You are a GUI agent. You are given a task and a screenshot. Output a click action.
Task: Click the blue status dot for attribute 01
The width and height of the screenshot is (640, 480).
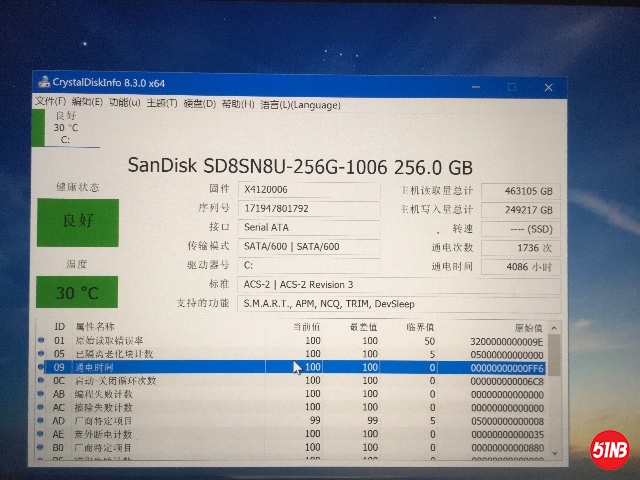[x=40, y=340]
